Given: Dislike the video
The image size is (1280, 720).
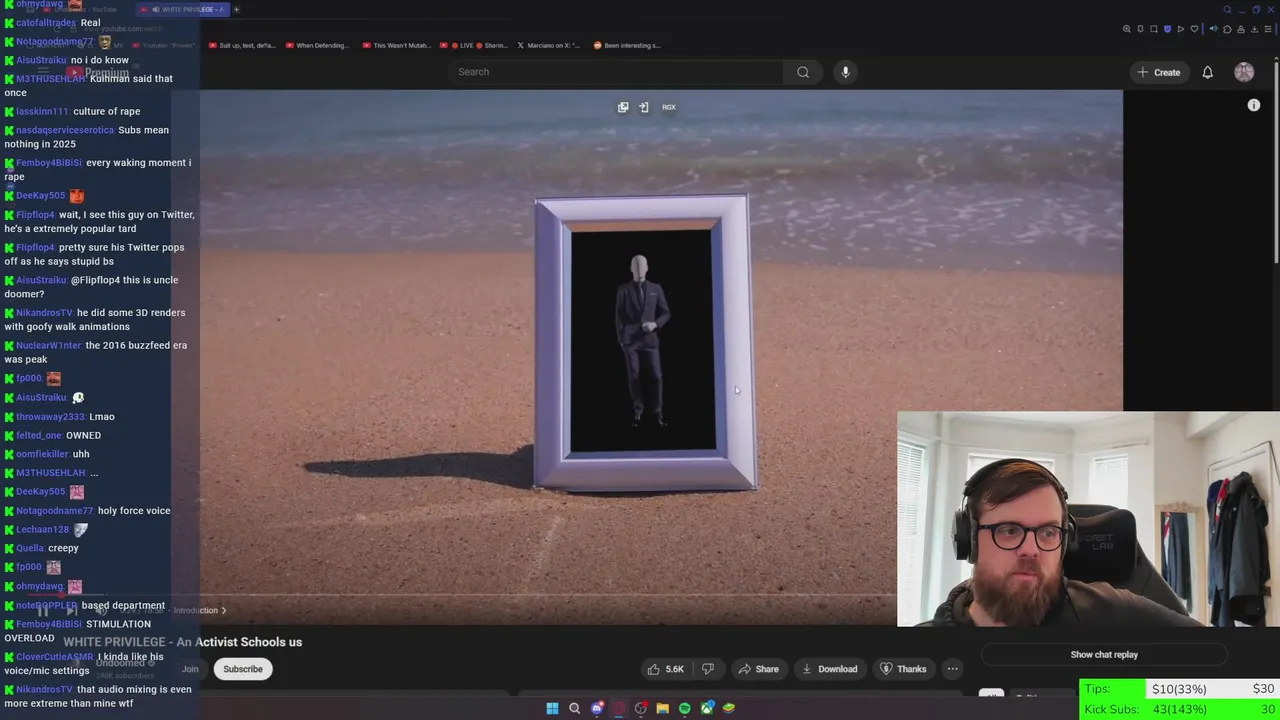Looking at the screenshot, I should point(708,669).
